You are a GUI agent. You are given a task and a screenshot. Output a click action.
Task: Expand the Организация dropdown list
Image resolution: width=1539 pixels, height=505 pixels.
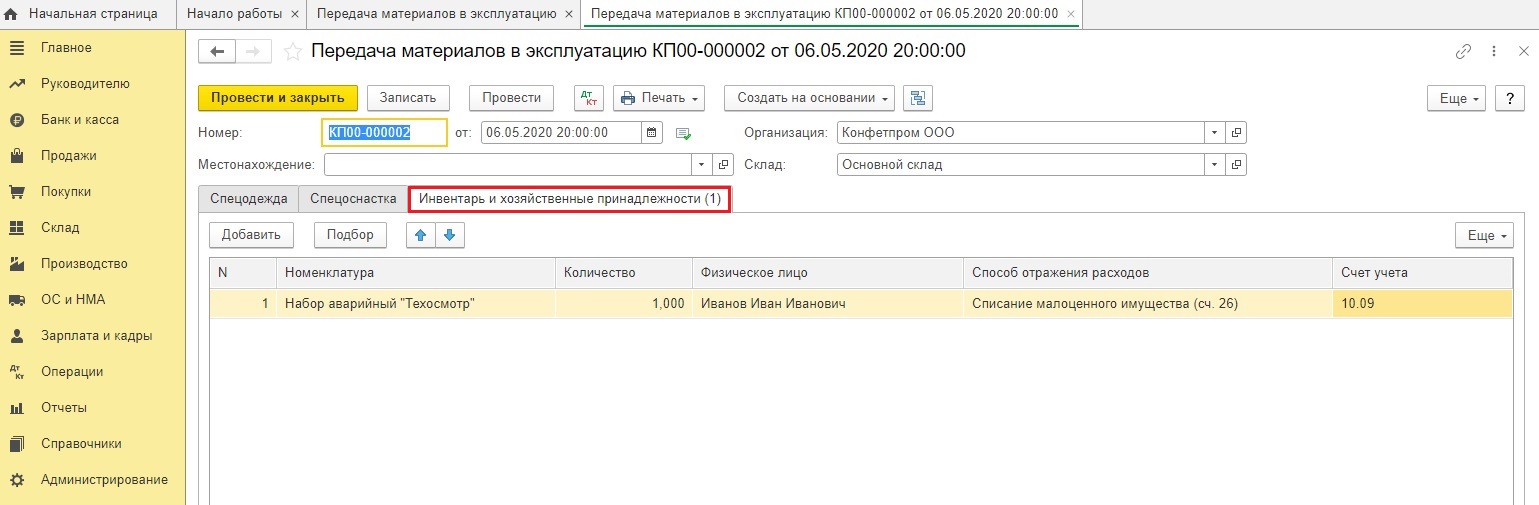pyautogui.click(x=1214, y=132)
